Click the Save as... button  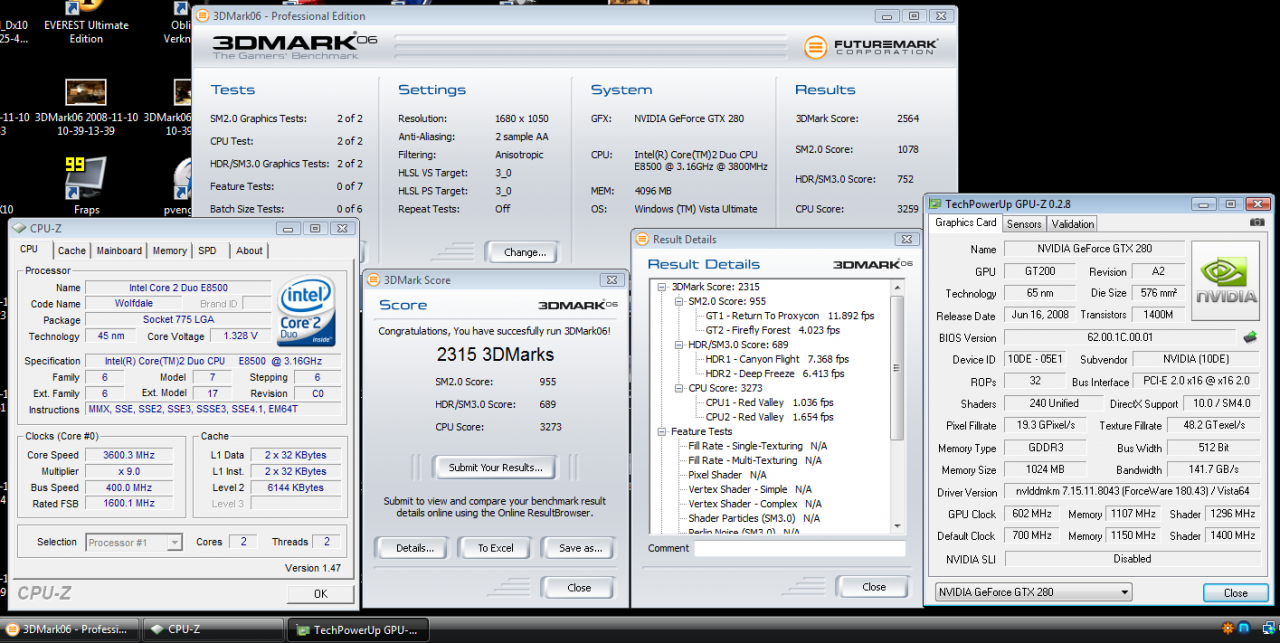(x=578, y=548)
